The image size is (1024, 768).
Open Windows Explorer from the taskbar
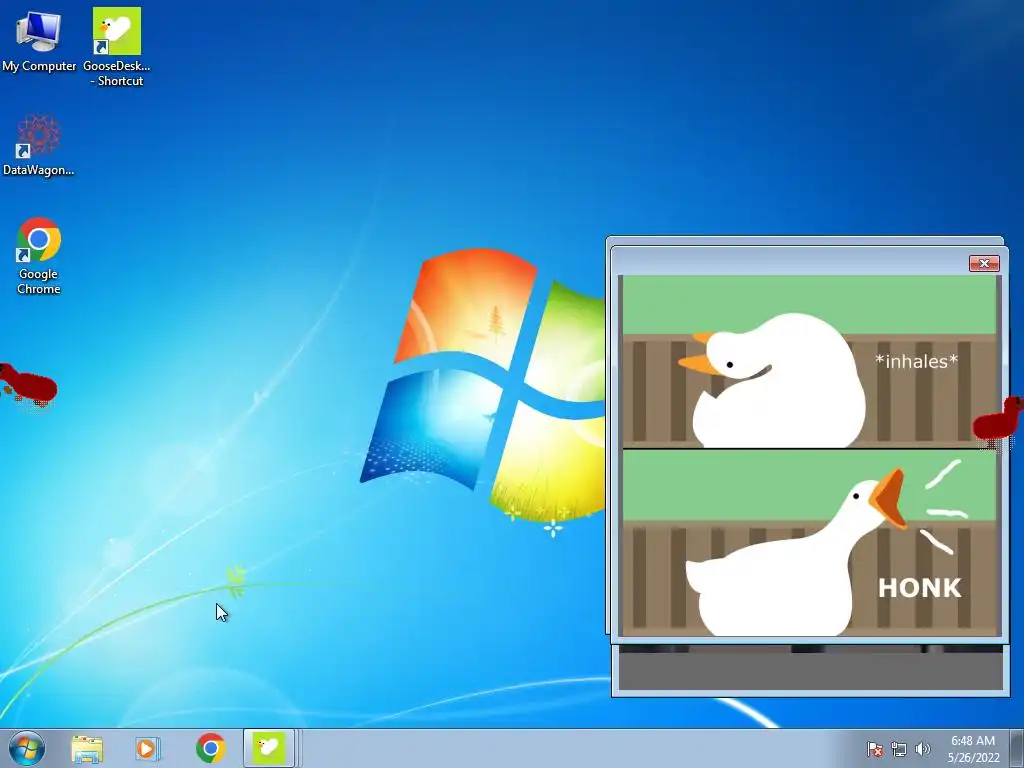click(87, 749)
